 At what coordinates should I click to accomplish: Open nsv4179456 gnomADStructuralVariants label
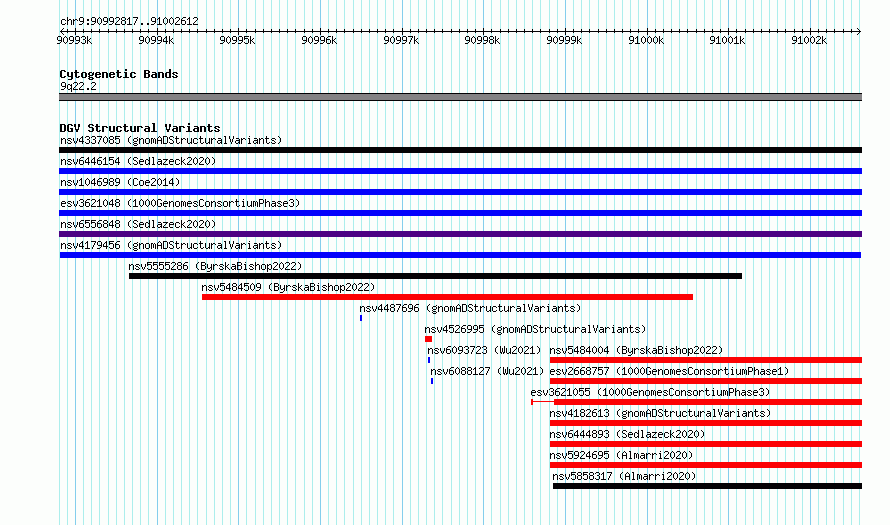pos(171,245)
